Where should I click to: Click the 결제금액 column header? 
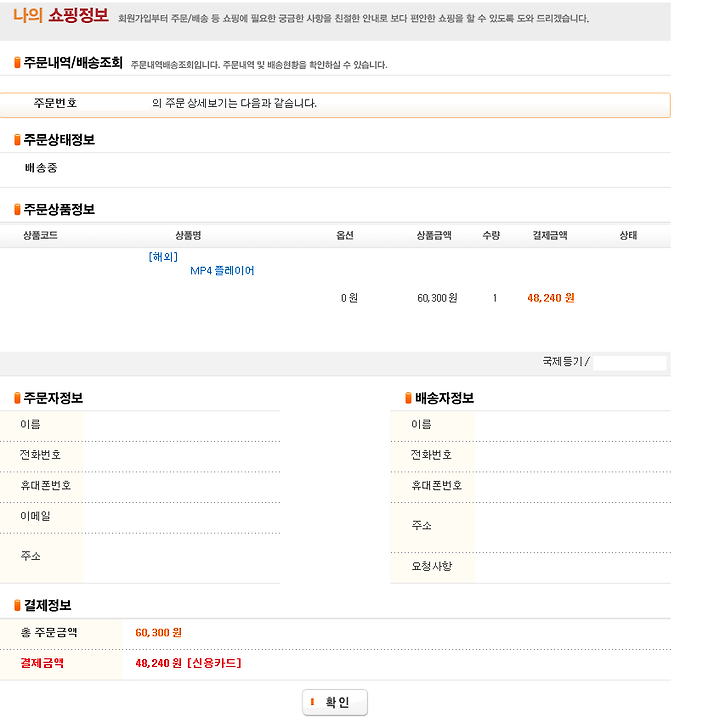click(550, 236)
